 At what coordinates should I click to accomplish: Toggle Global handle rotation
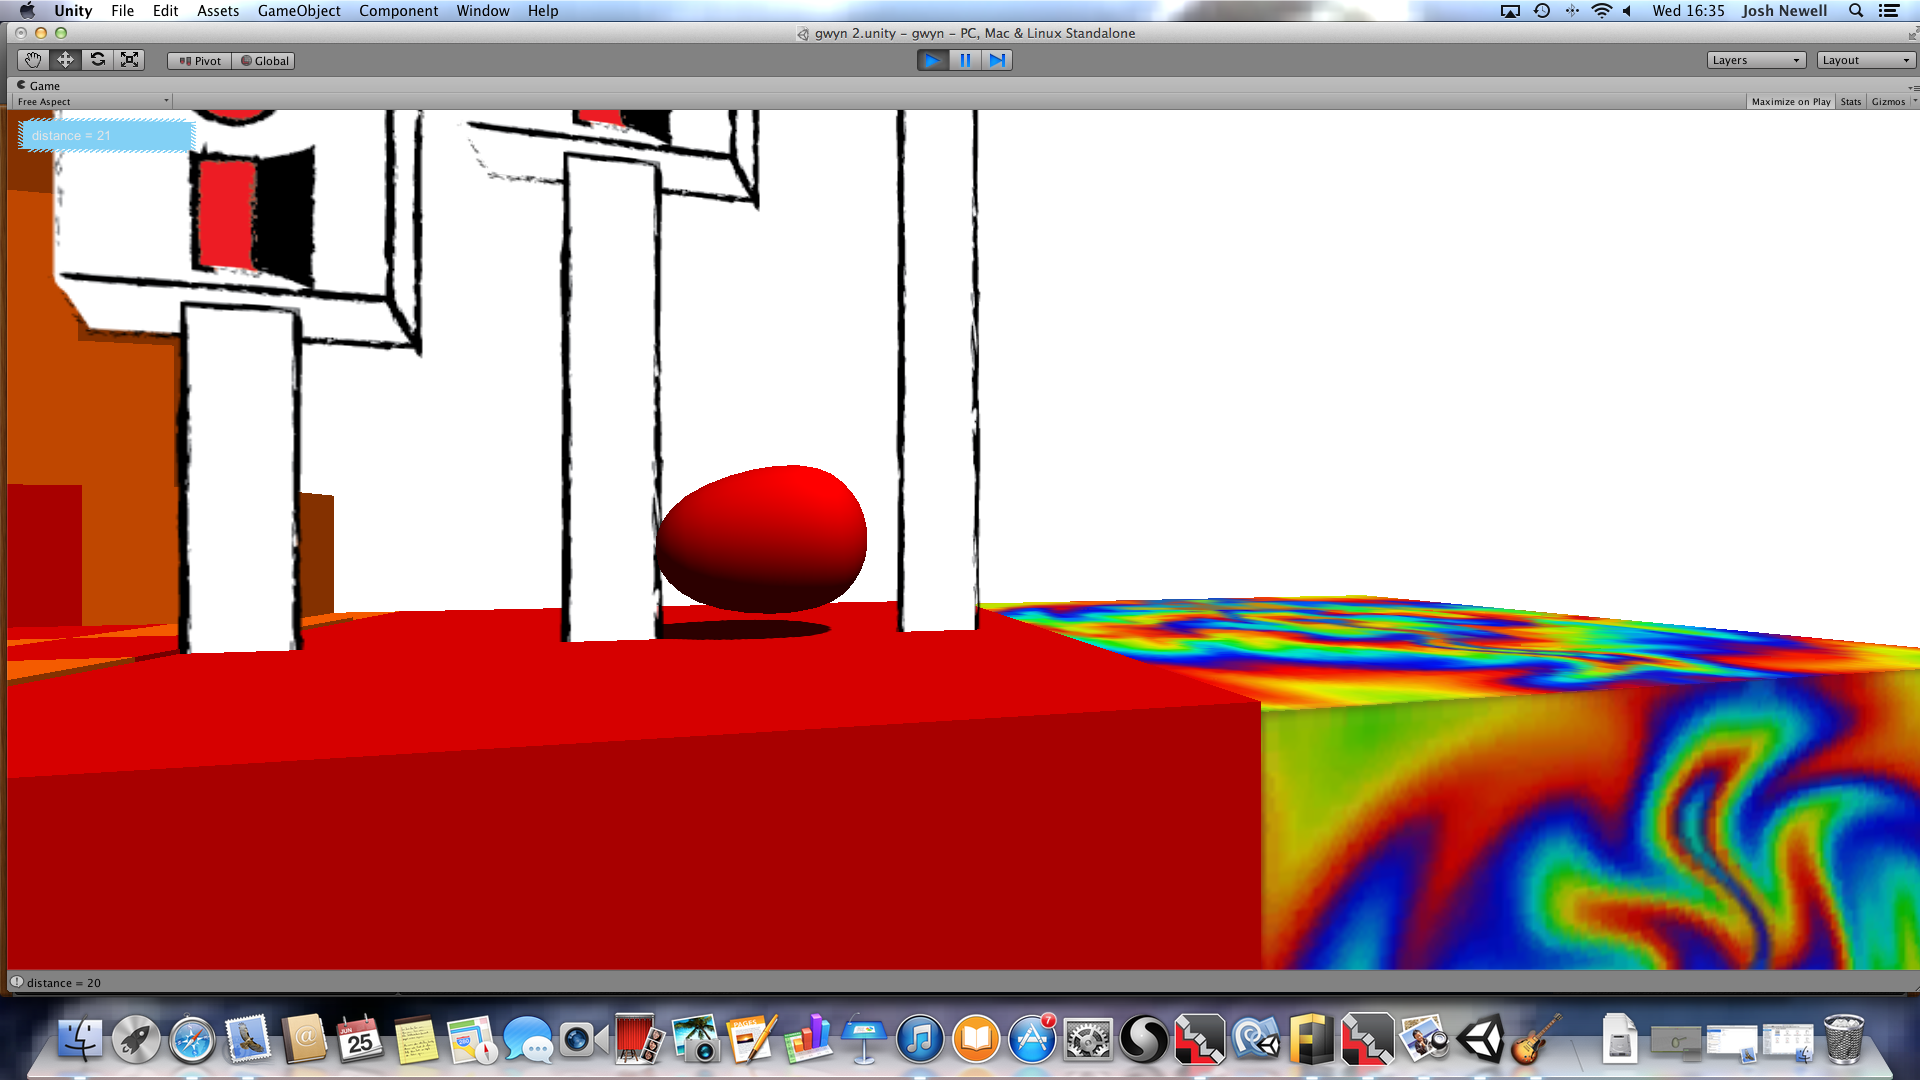coord(264,61)
